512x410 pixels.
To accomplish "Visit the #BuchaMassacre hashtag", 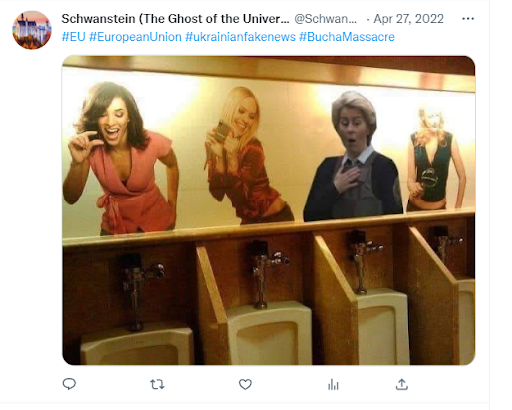I will 347,37.
